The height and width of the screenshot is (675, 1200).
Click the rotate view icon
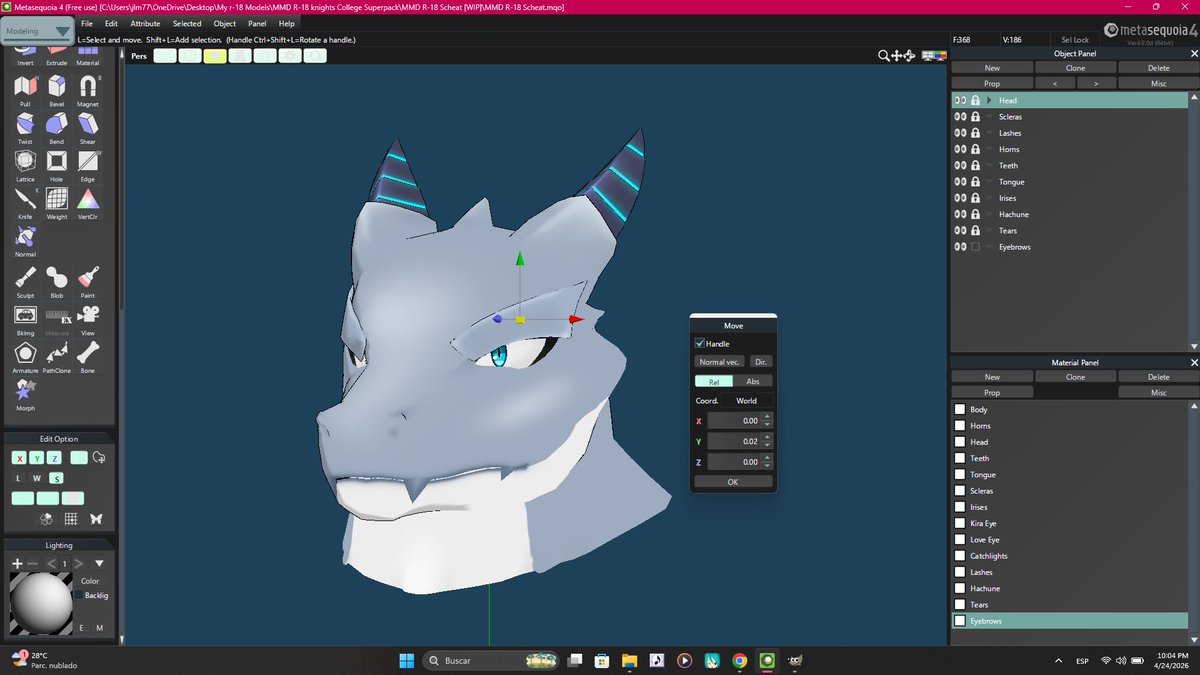click(x=910, y=56)
